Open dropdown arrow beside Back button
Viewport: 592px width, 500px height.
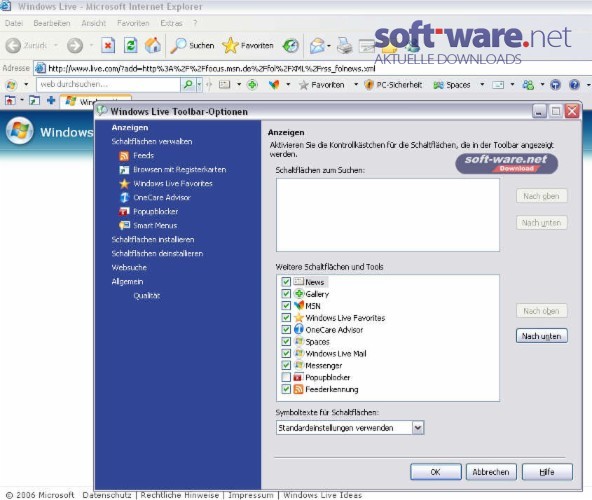[56, 46]
